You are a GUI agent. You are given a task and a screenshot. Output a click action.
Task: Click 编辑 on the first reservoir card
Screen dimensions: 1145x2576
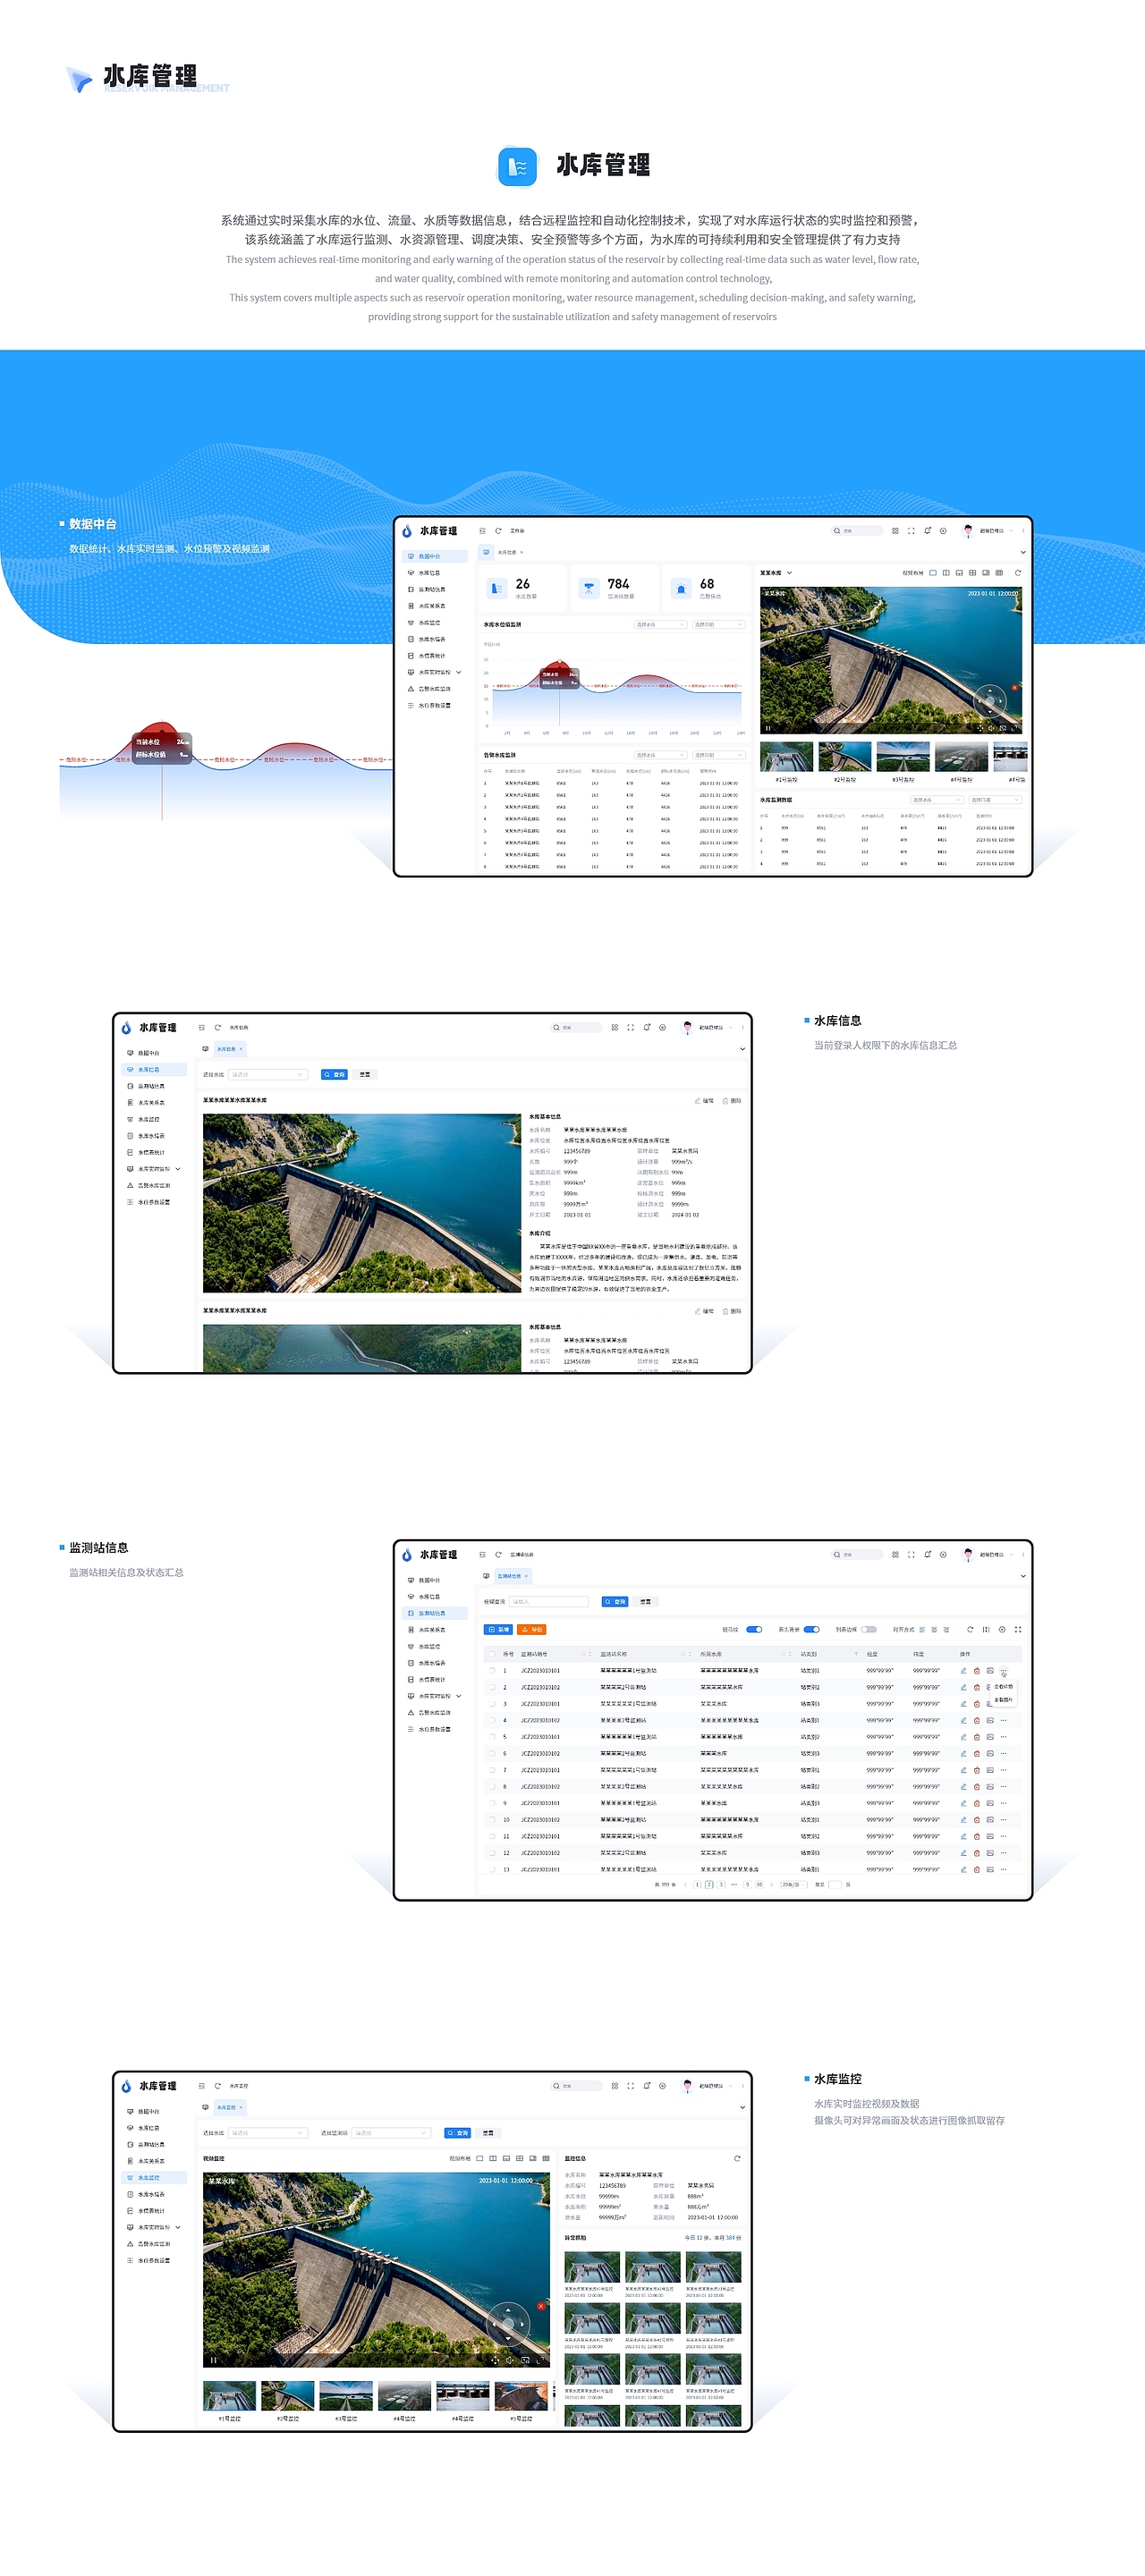point(705,1100)
